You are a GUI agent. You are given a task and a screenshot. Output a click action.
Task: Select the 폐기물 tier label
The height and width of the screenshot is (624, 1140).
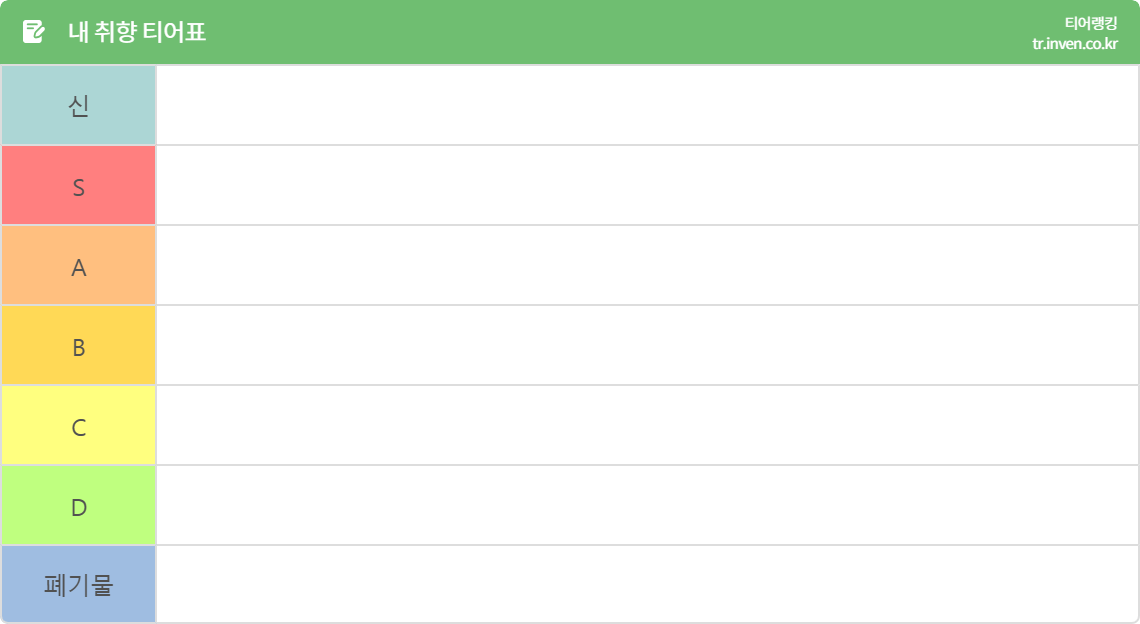79,584
